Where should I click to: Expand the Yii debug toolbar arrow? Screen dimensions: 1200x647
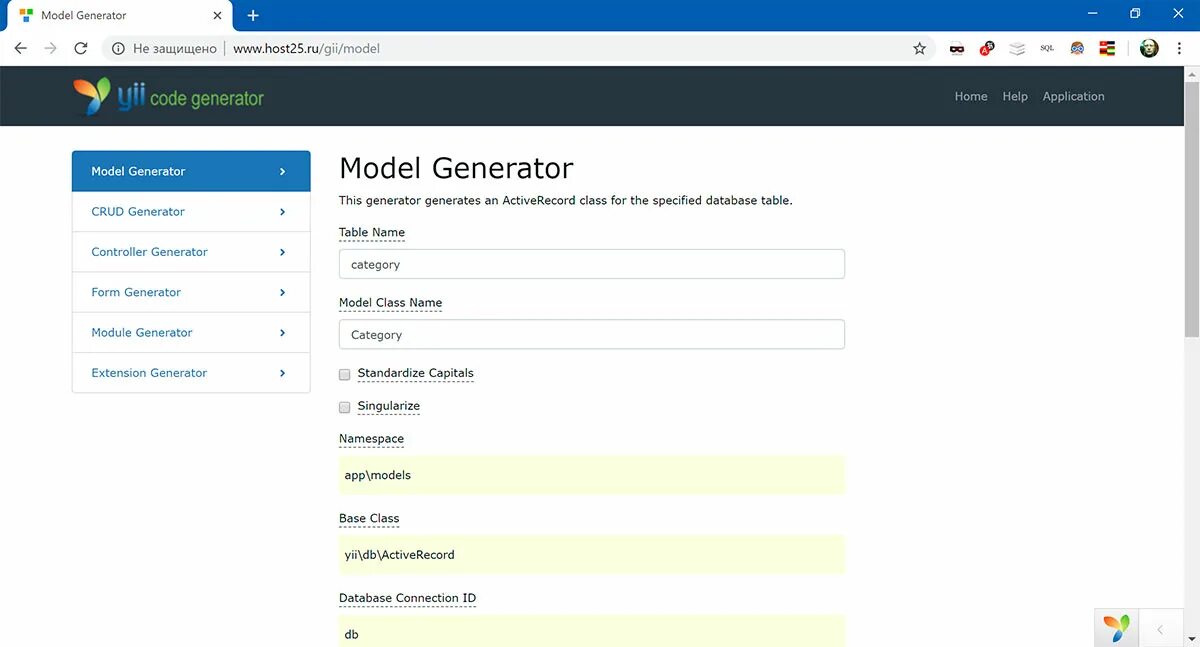click(x=1160, y=629)
